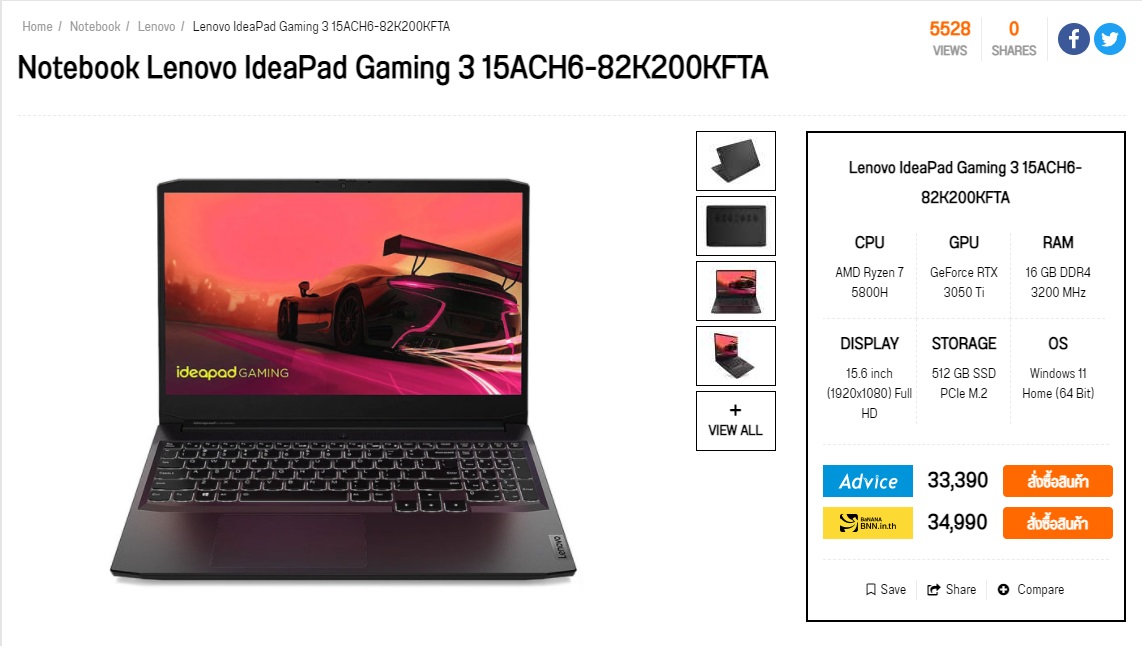Screen dimensions: 1142x646
Task: Click the product name in spec box
Action: (965, 182)
